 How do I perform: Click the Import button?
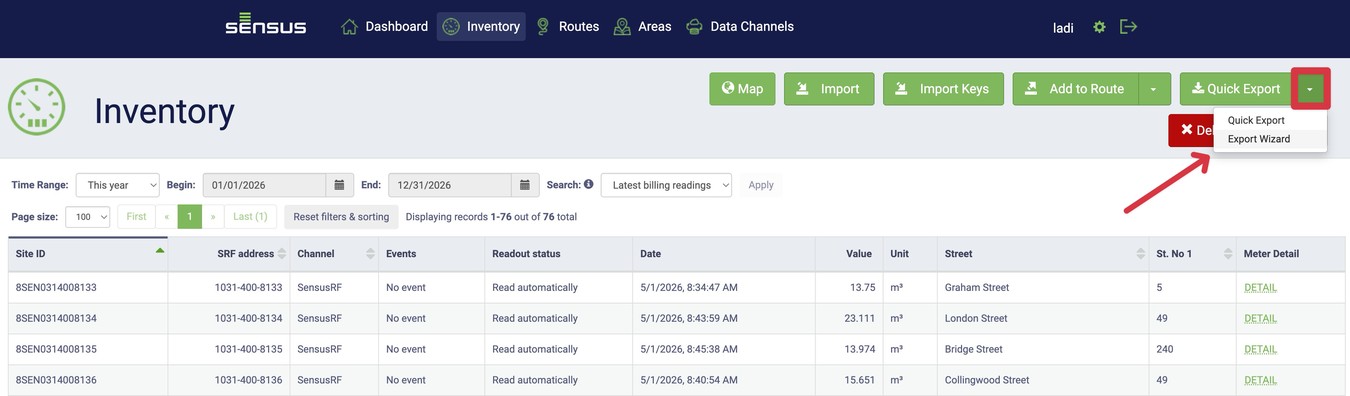click(x=829, y=89)
